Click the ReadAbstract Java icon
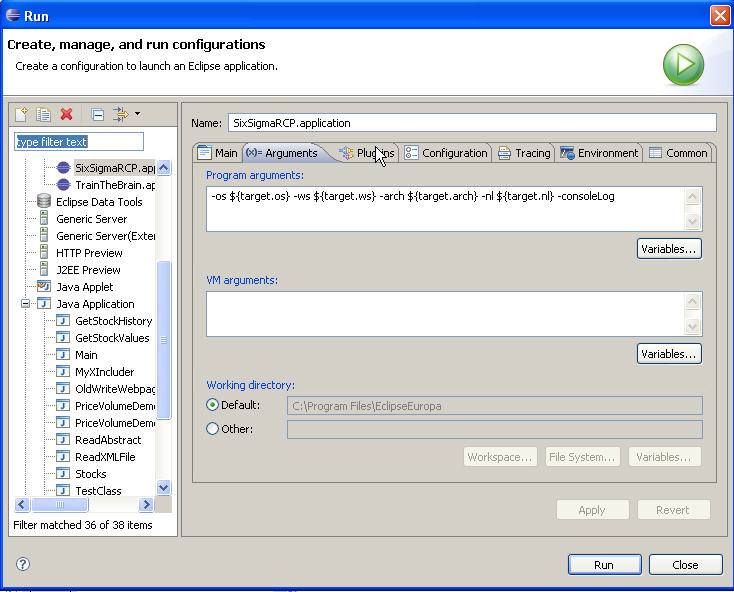734x592 pixels. click(63, 439)
